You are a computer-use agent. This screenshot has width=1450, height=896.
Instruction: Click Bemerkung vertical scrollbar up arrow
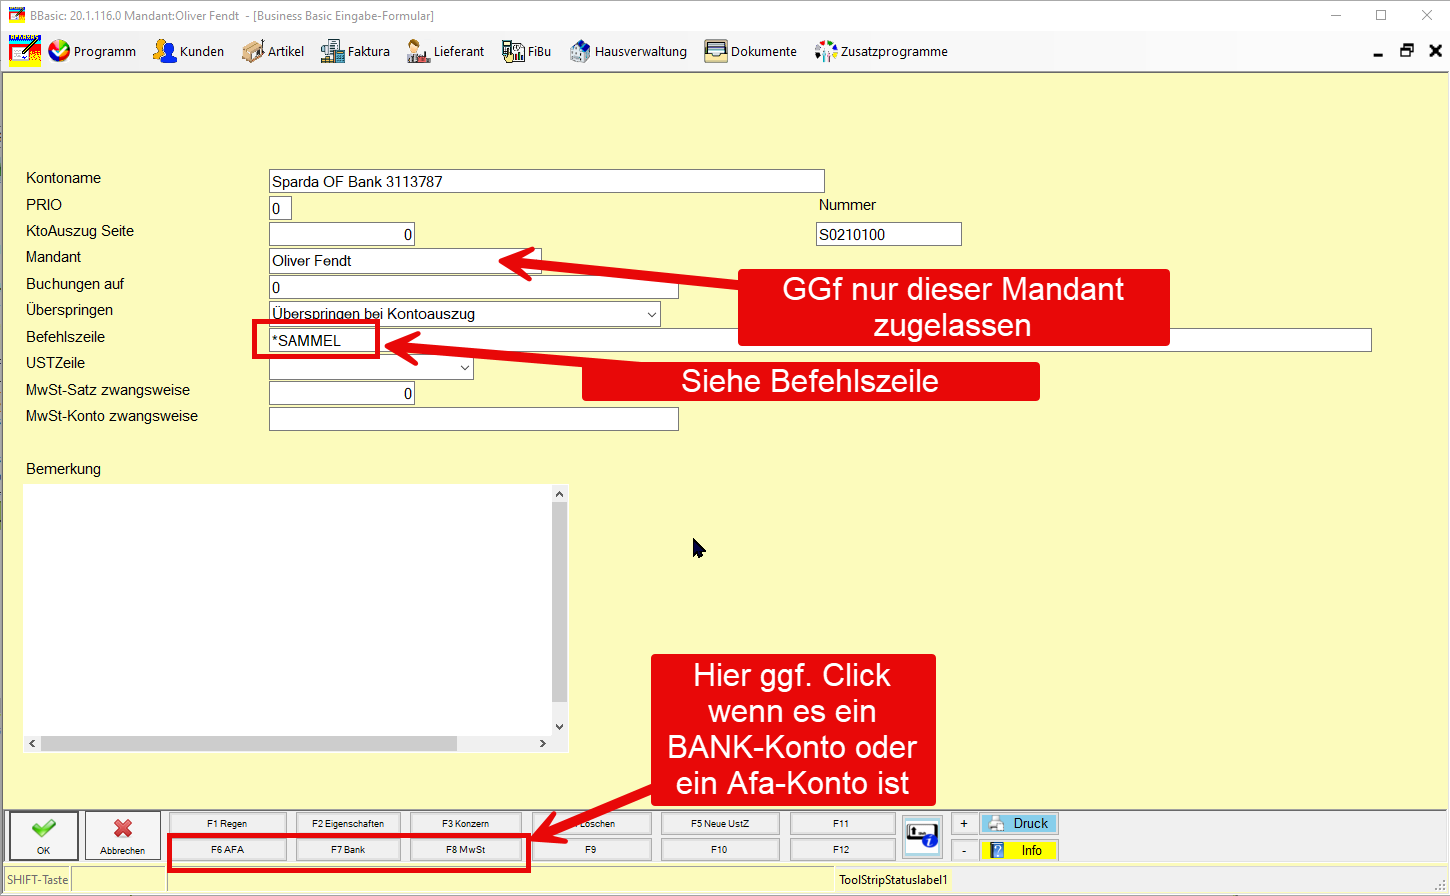tap(559, 493)
